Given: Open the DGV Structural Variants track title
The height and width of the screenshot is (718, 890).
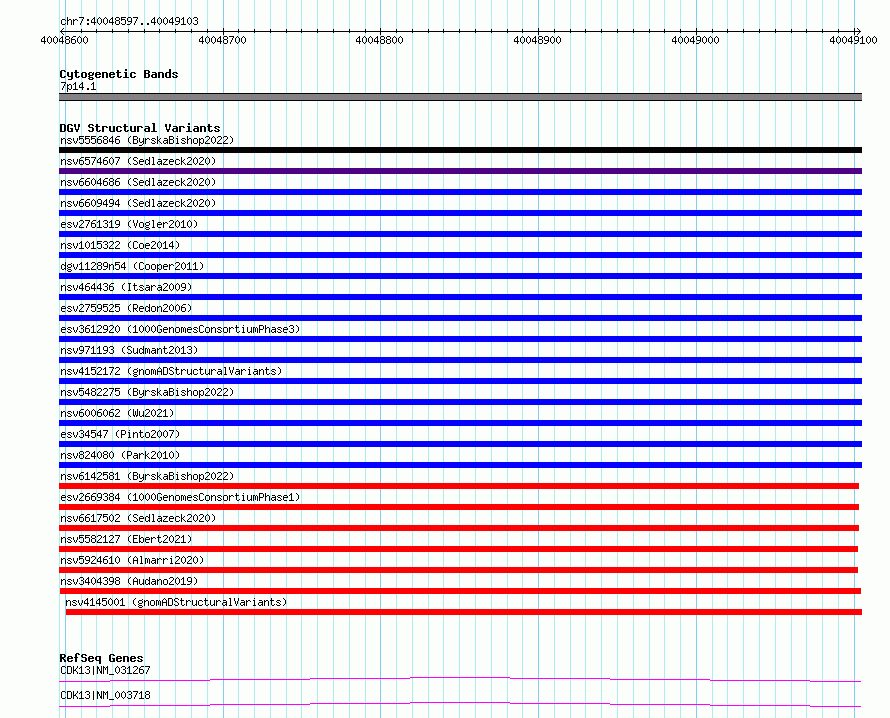Looking at the screenshot, I should tap(140, 128).
